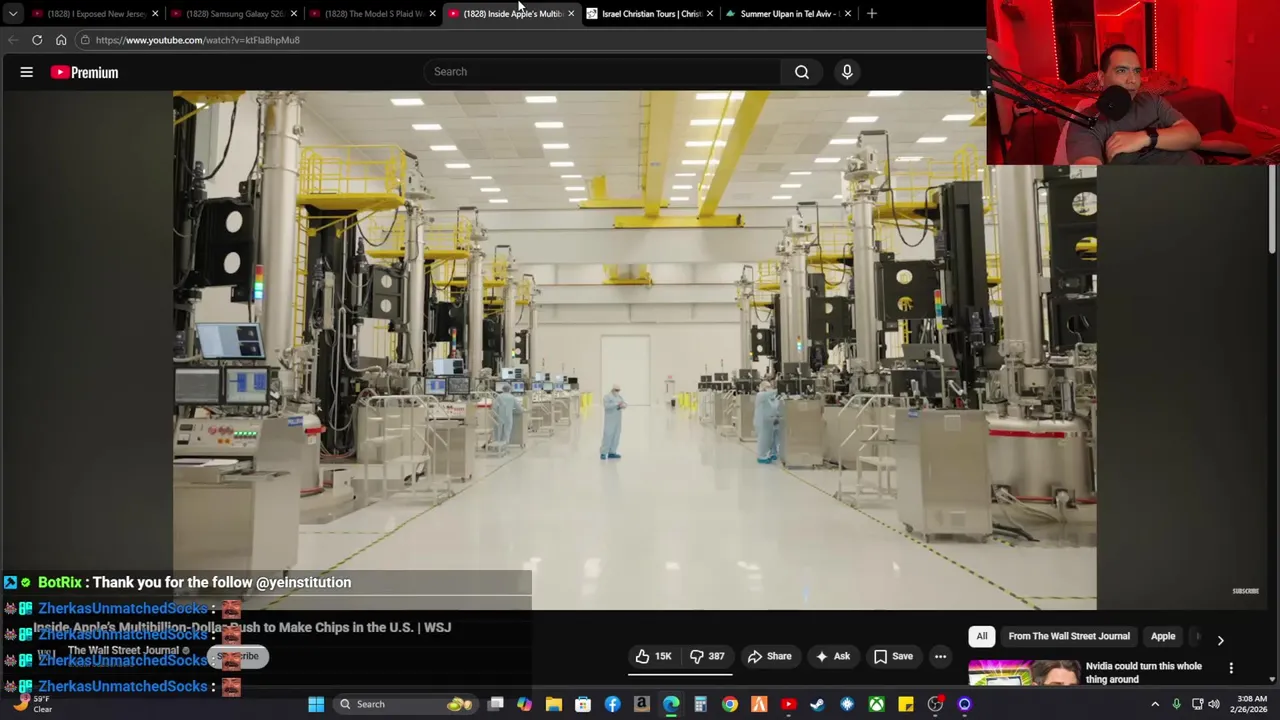
Task: Expand the system tray hidden icons chevron
Action: click(1155, 704)
